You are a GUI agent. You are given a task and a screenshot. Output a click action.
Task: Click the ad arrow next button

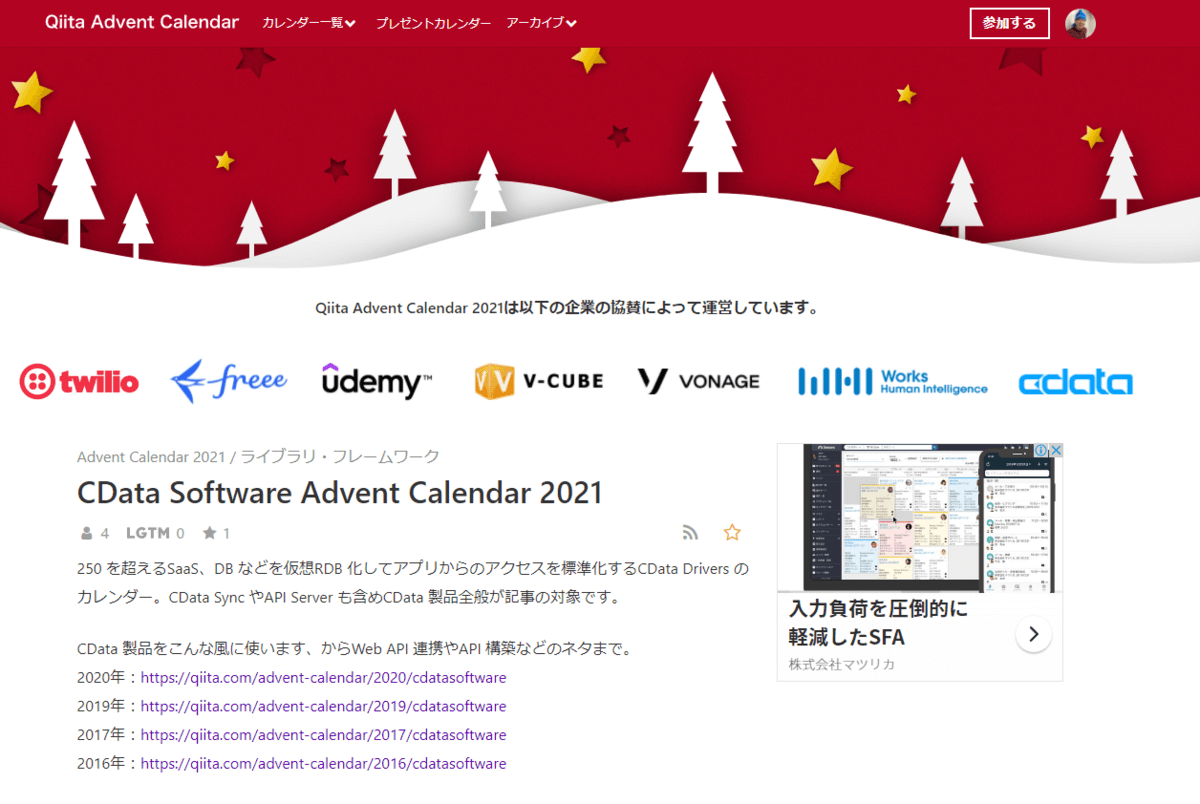[1033, 634]
